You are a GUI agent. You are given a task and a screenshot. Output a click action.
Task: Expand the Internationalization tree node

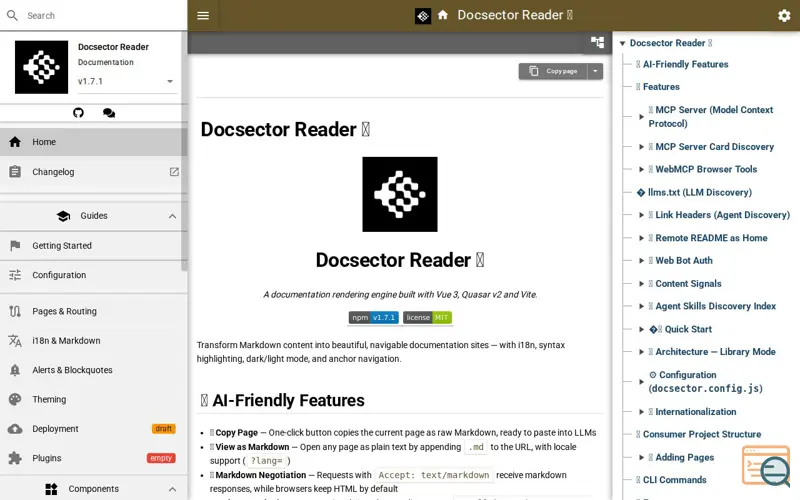tap(641, 412)
